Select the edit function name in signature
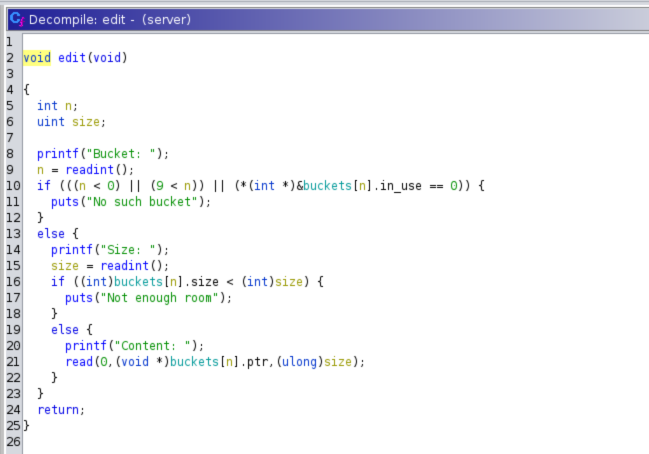 [71, 57]
